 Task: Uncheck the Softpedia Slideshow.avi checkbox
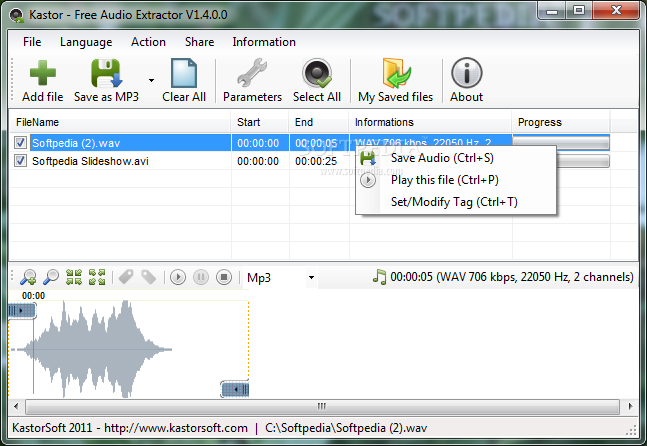tap(21, 160)
